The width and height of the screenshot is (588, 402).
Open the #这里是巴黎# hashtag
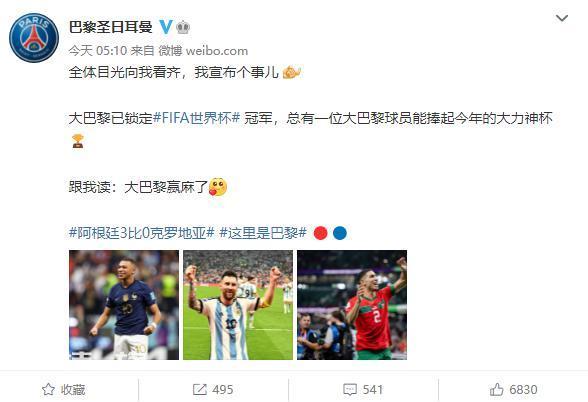(263, 233)
